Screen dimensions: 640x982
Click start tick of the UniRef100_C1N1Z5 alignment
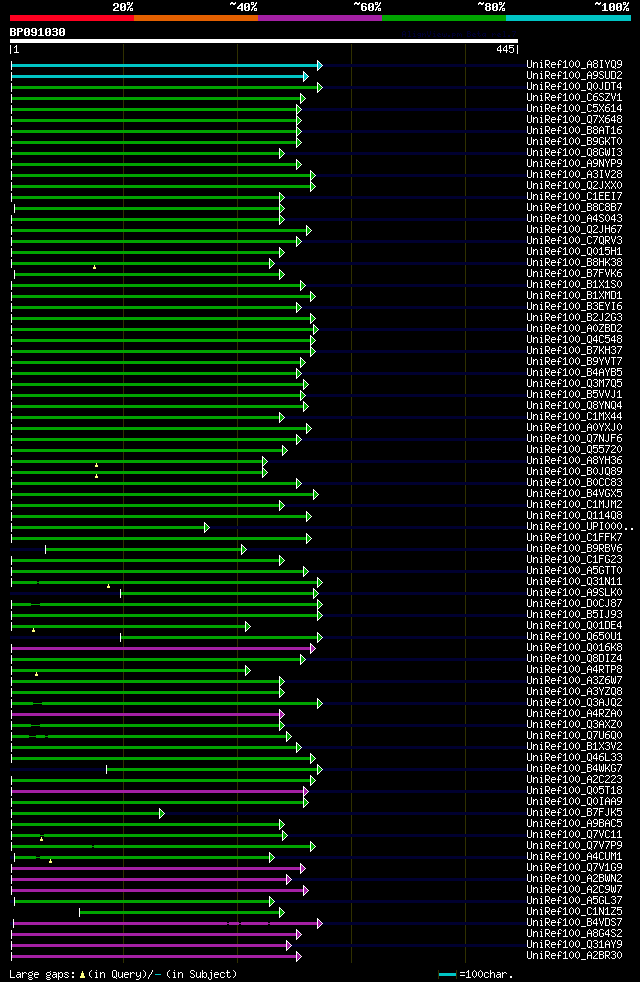80,912
